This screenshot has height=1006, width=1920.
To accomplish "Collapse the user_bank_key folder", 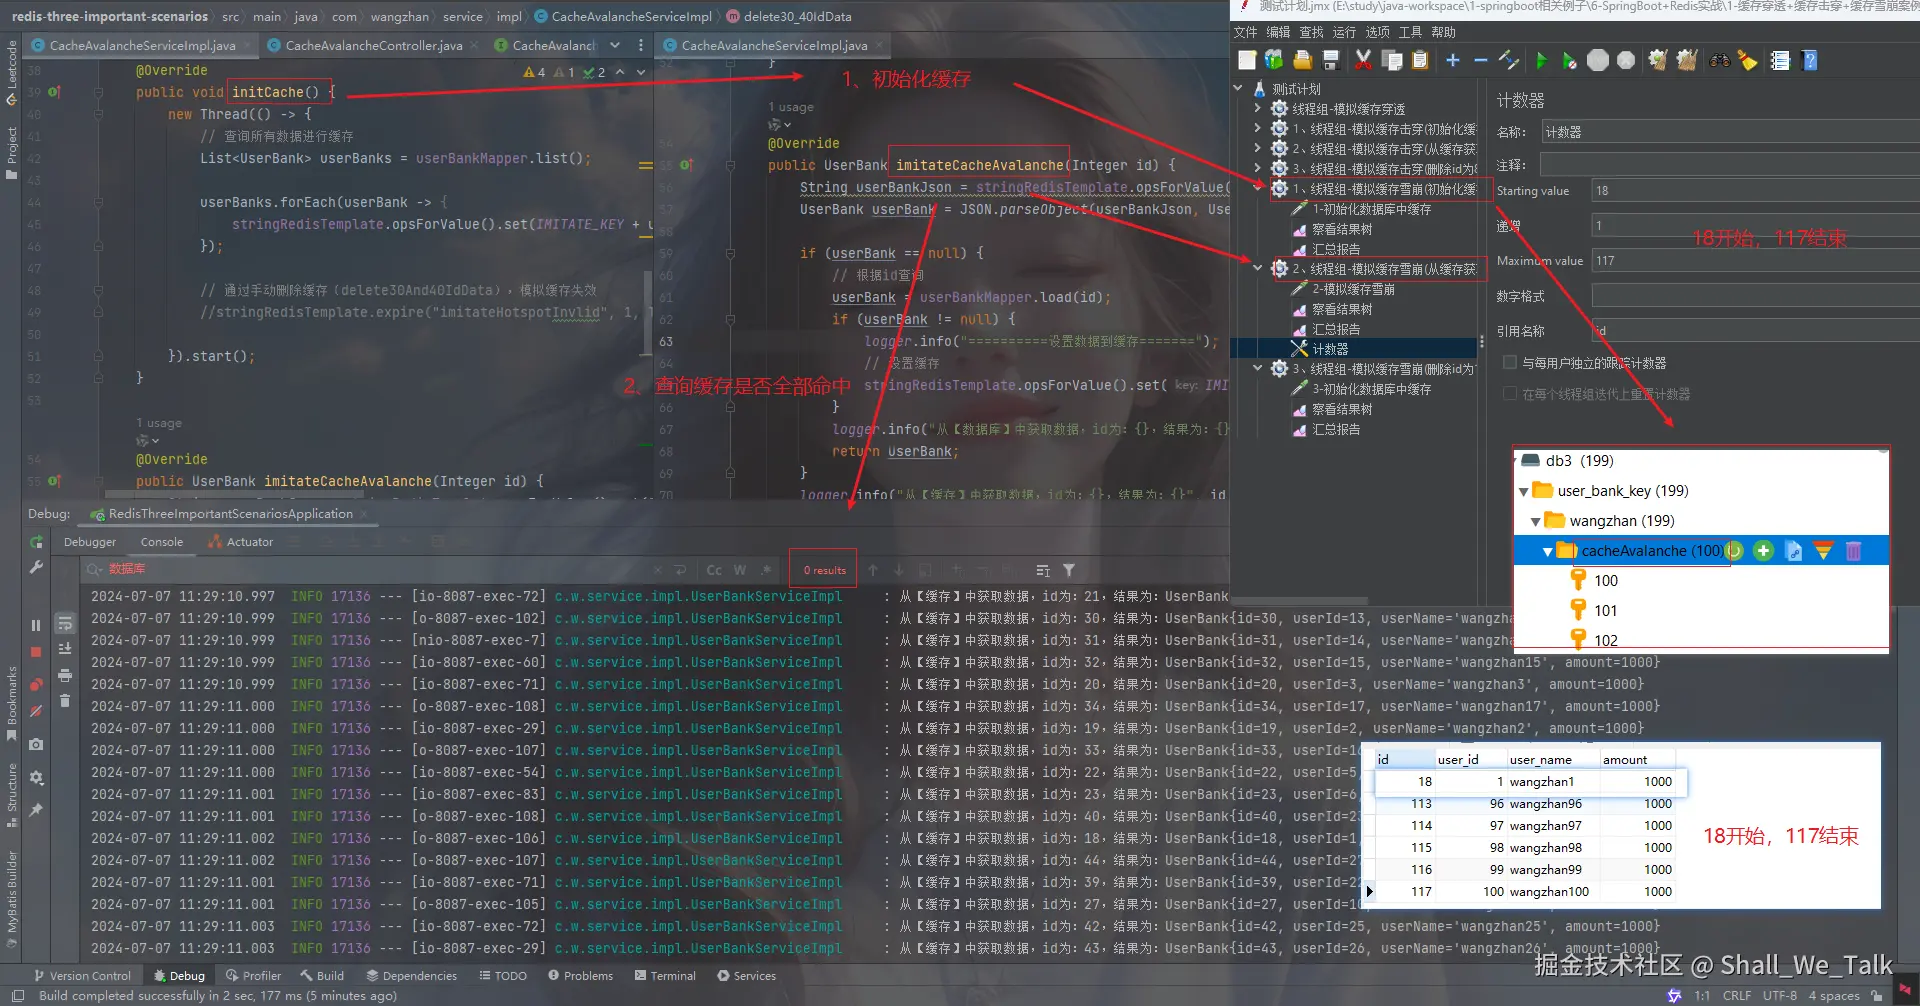I will click(1524, 491).
